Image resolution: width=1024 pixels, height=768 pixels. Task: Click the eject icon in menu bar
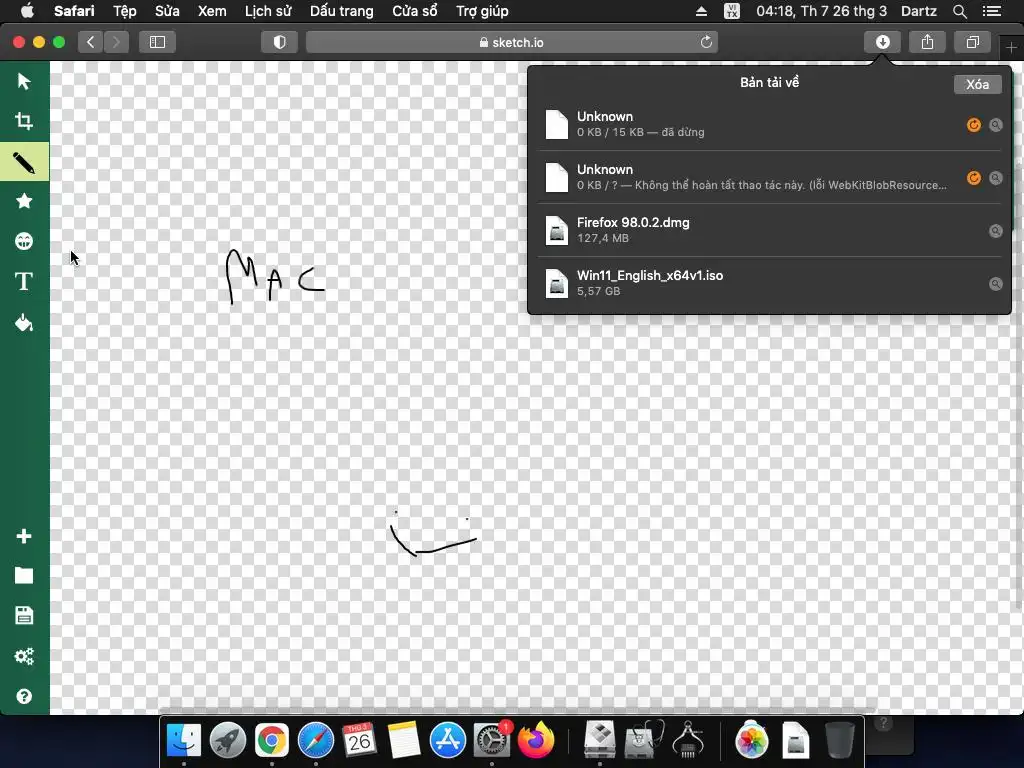[701, 11]
